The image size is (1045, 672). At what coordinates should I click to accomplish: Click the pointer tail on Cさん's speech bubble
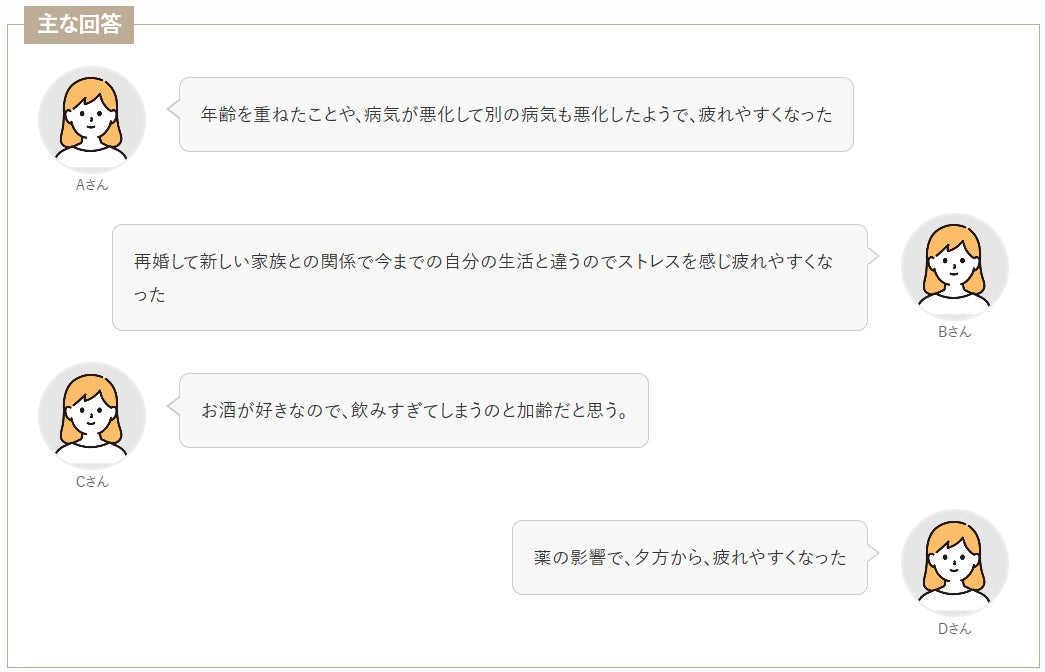(x=173, y=406)
